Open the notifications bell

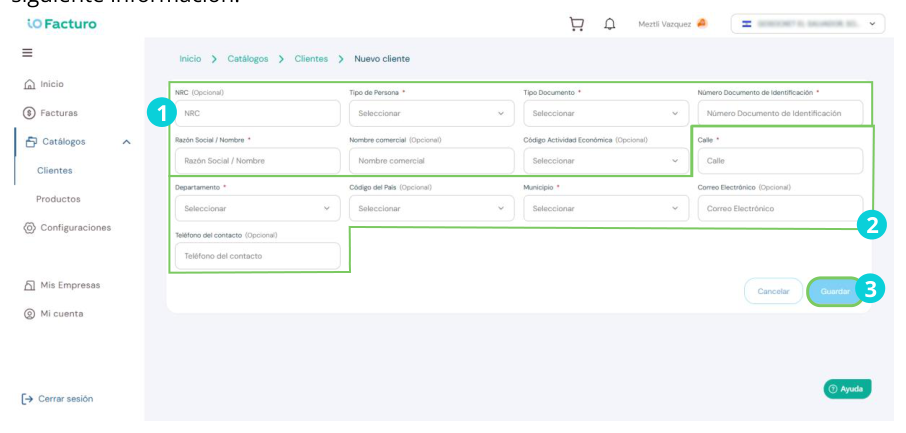610,24
